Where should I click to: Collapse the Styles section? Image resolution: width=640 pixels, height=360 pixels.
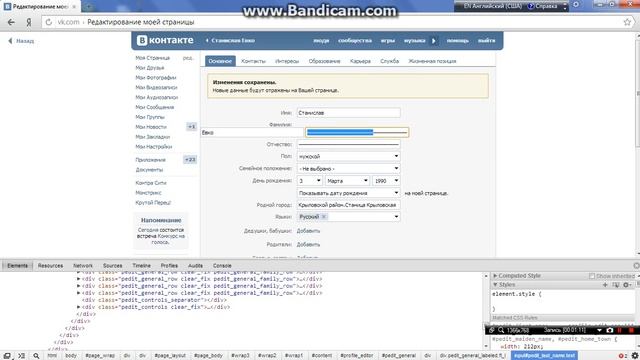(x=495, y=284)
